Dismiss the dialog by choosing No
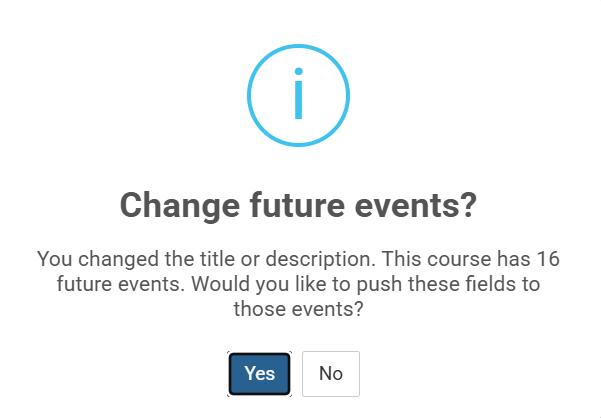Image resolution: width=601 pixels, height=418 pixels. 331,374
